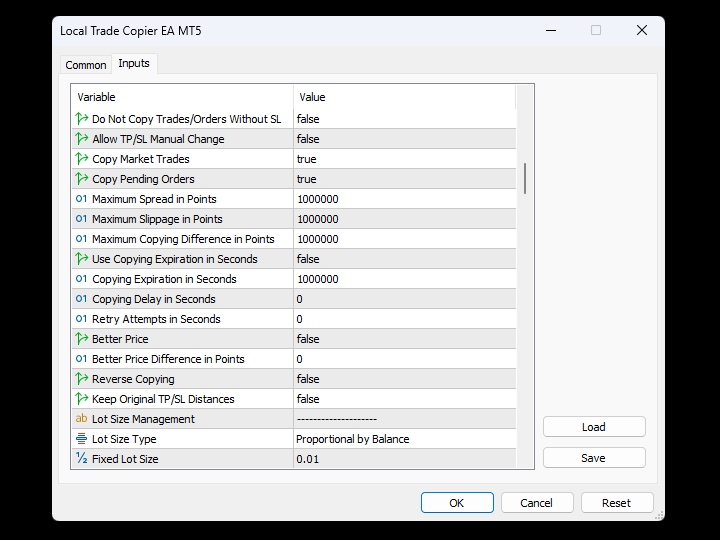Select the 'Lot Size Management' label
720x540 pixels.
click(143, 419)
